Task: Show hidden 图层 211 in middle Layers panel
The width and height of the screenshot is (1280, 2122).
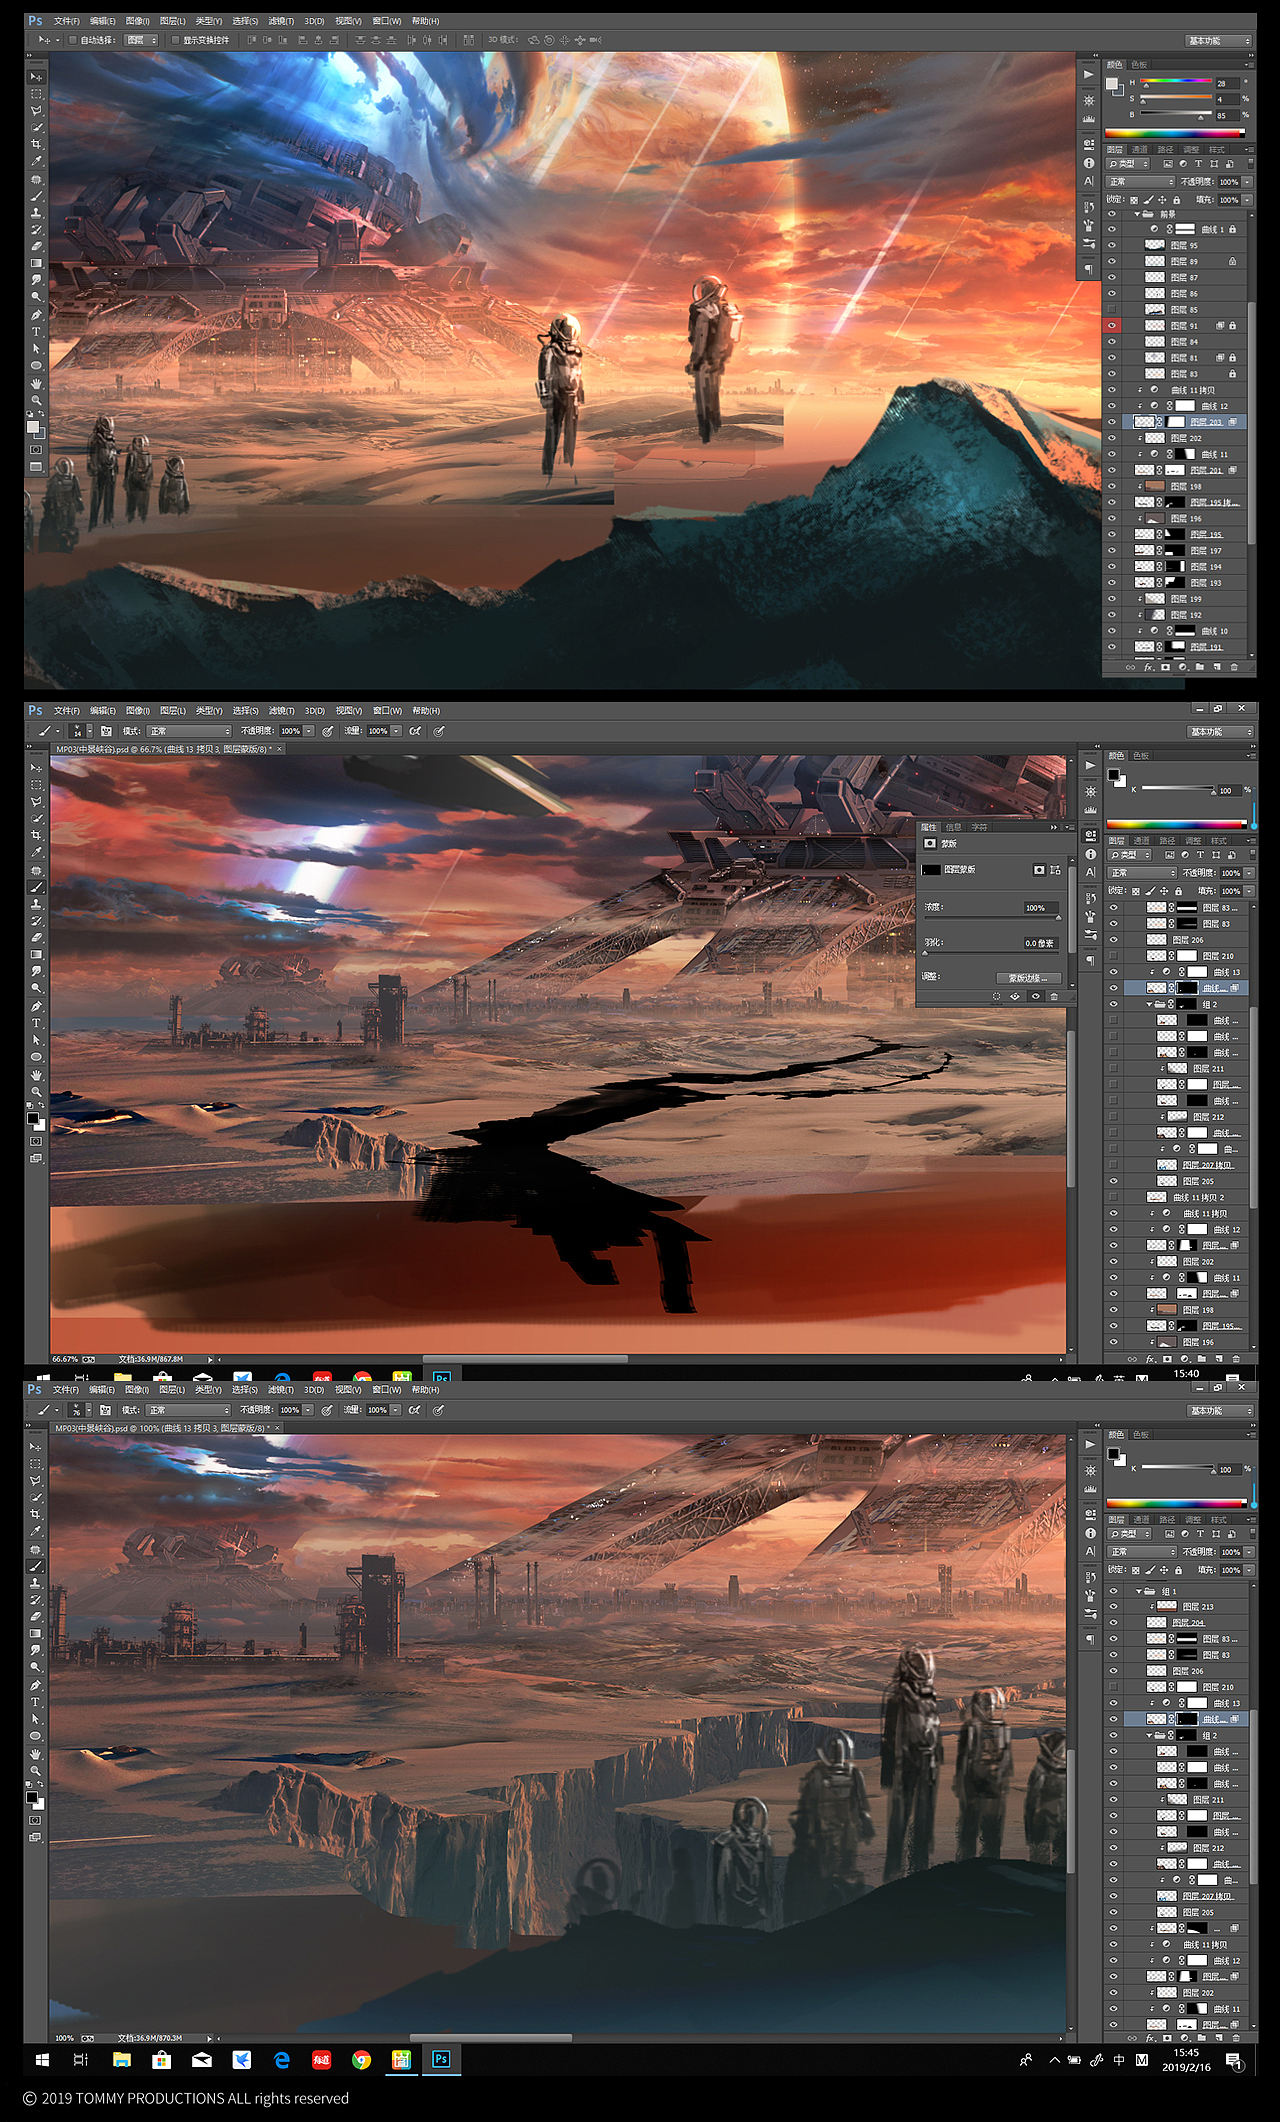Action: 1113,1068
